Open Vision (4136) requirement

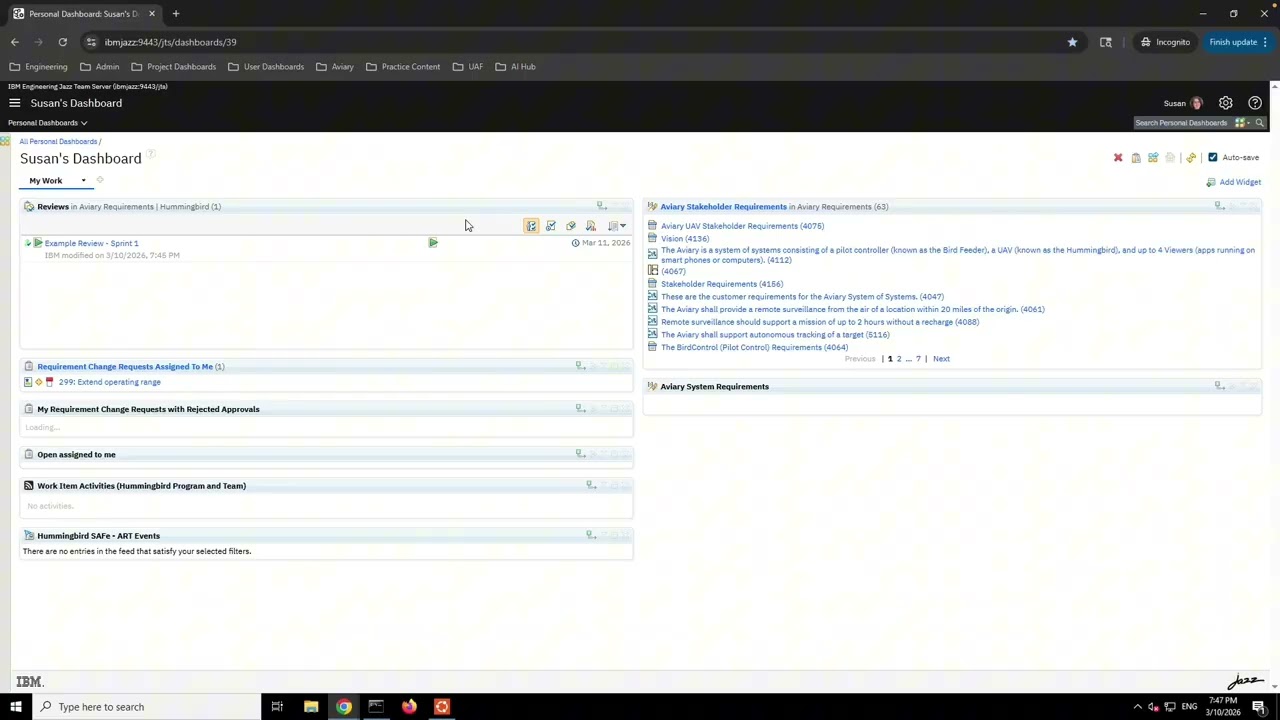coord(685,239)
